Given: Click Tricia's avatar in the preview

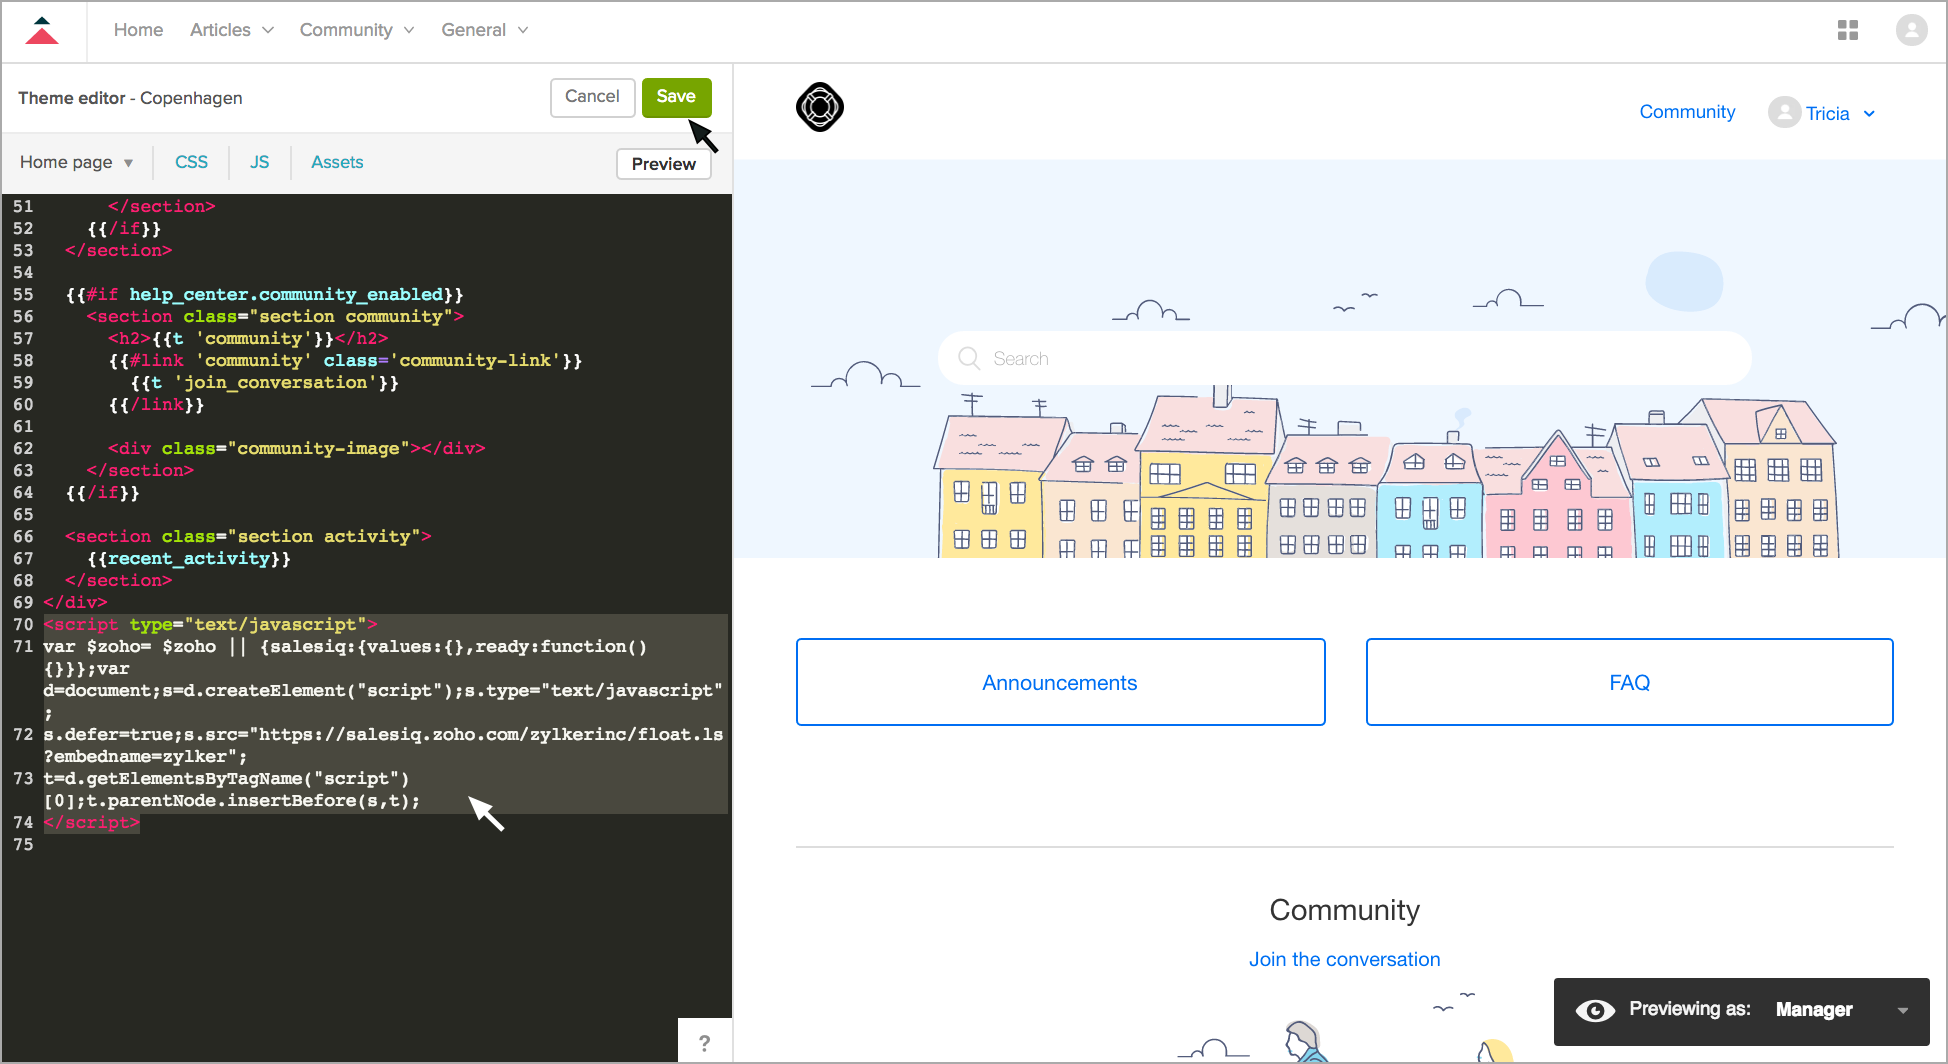Looking at the screenshot, I should (x=1784, y=112).
